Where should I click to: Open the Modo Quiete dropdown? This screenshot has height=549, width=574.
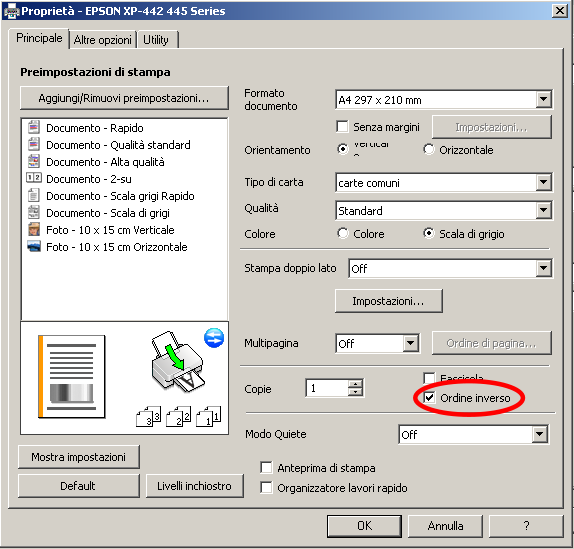pos(540,434)
